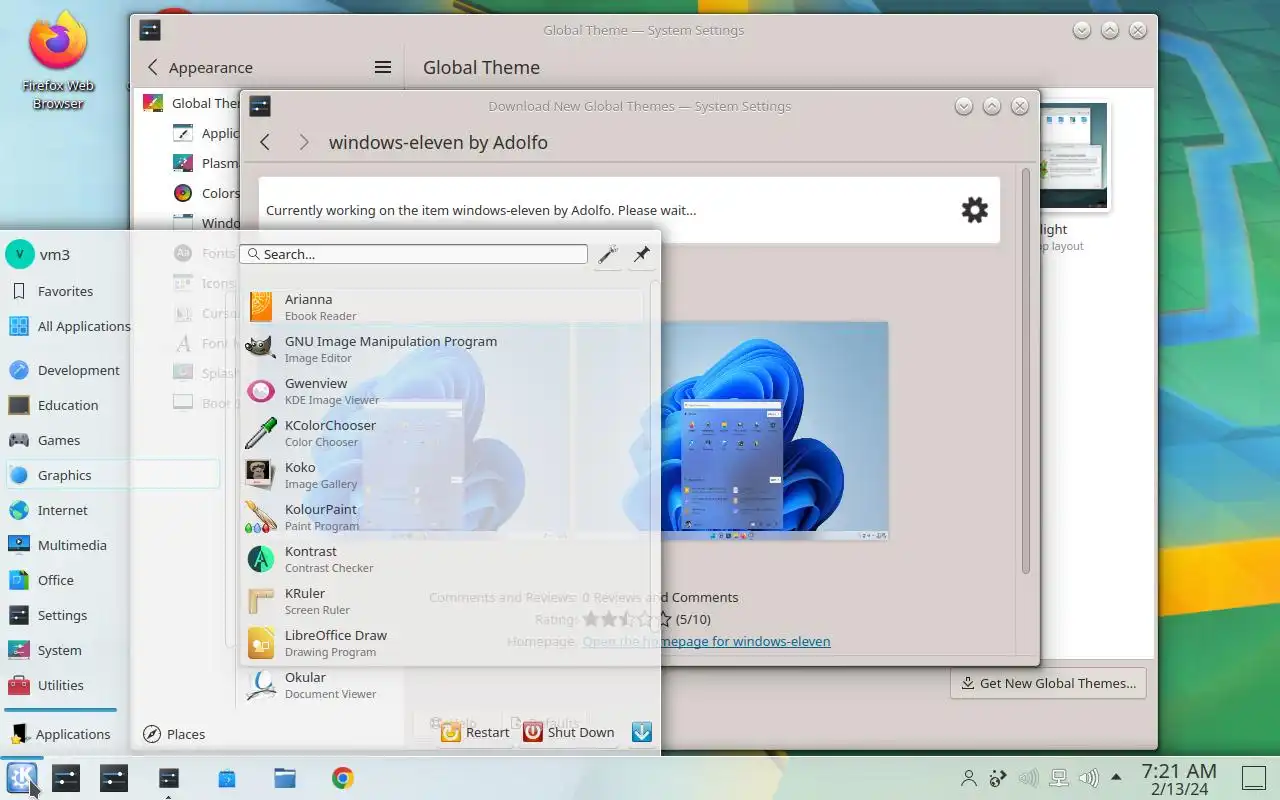1280x800 pixels.
Task: Click the download dialog vertical scrollbar
Action: pyautogui.click(x=1026, y=370)
